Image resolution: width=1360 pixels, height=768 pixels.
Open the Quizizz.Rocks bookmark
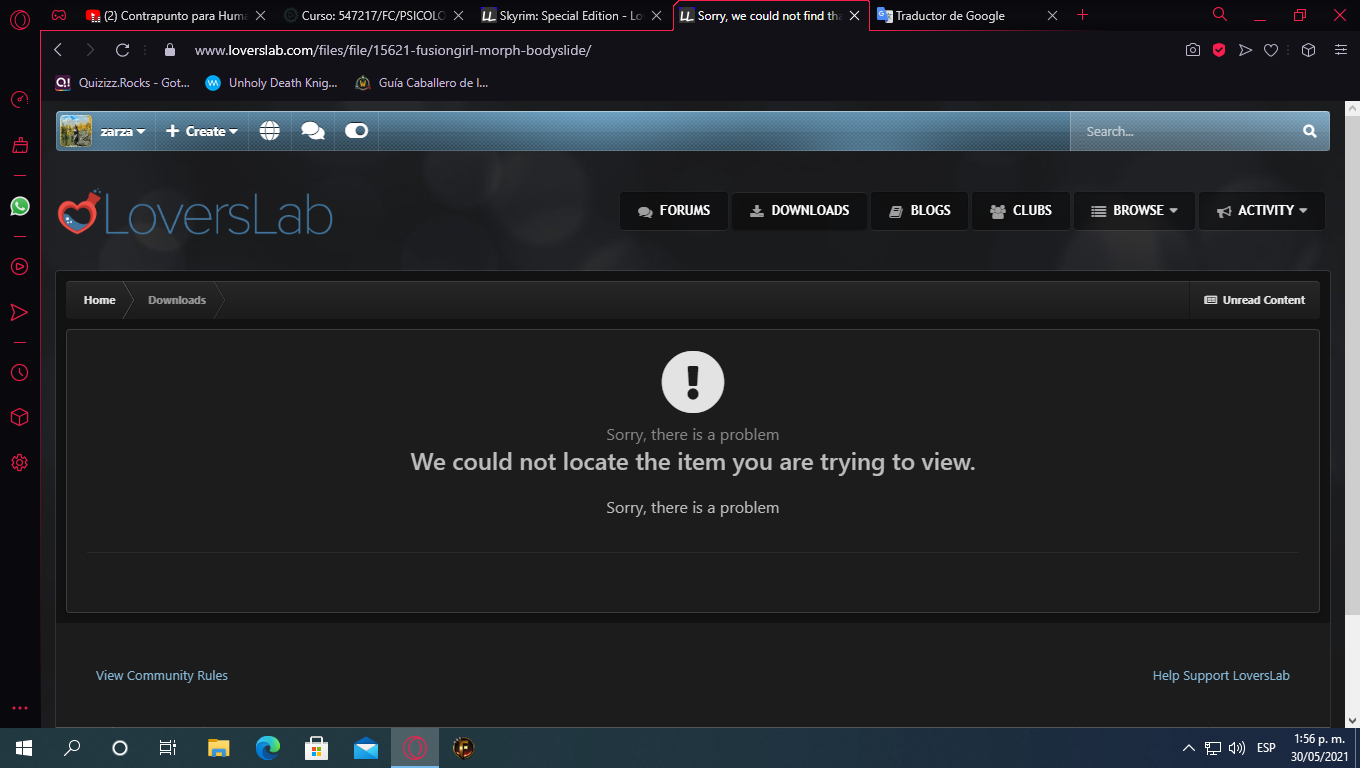tap(123, 83)
